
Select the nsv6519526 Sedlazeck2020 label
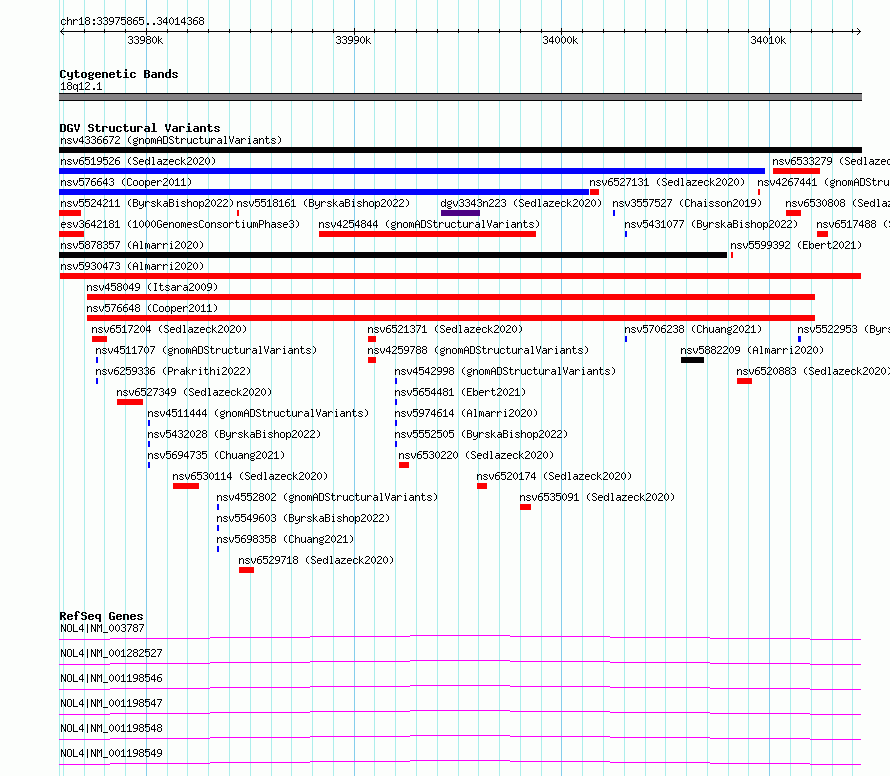[138, 161]
